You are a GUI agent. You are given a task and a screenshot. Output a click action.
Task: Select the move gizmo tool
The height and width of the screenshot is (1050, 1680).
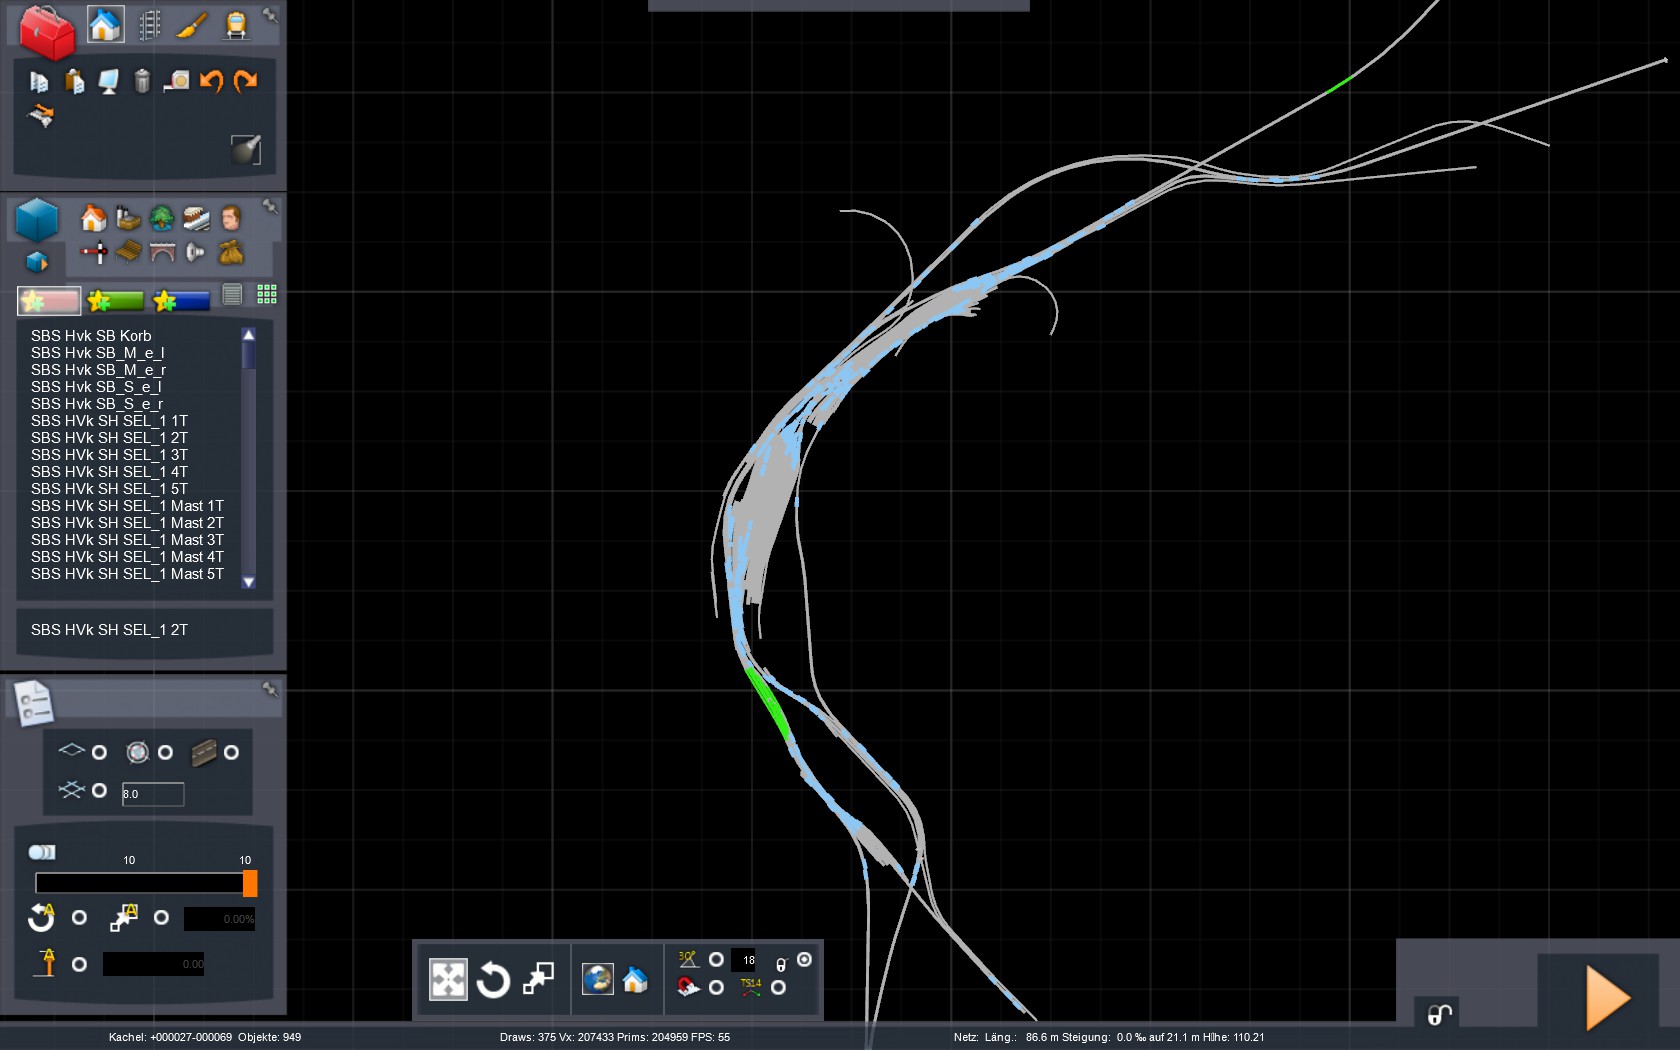coord(448,980)
